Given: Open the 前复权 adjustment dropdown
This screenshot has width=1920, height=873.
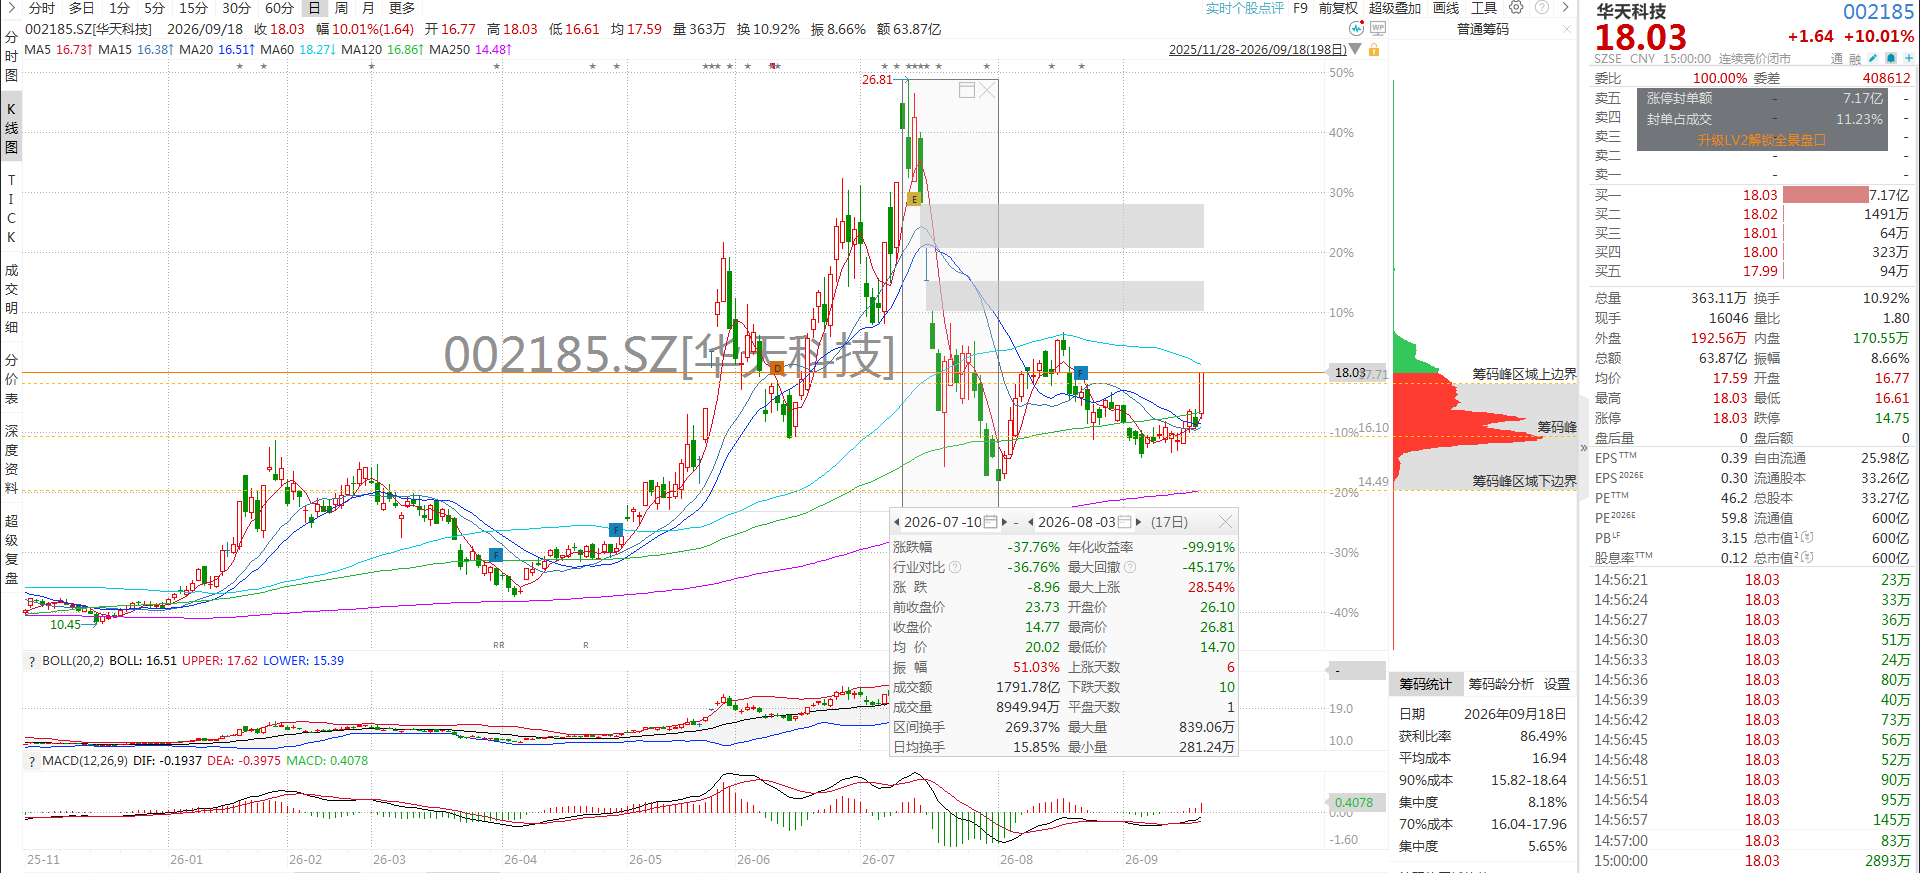Looking at the screenshot, I should tap(1338, 8).
